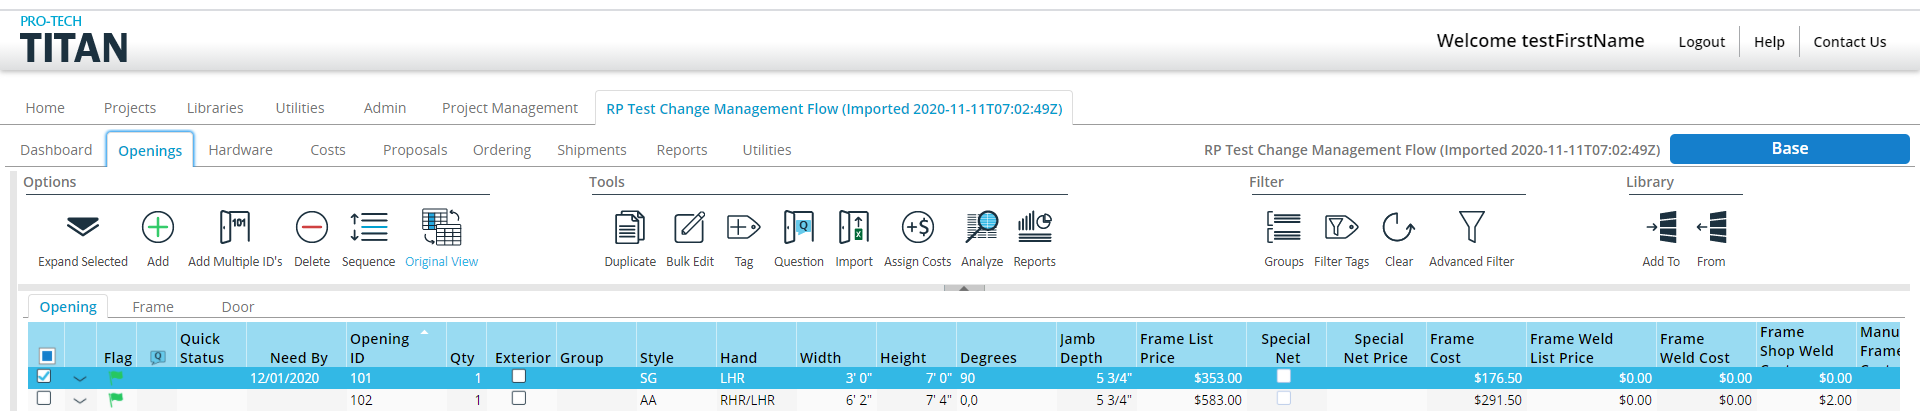Image resolution: width=1920 pixels, height=411 pixels.
Task: Check the Exterior box for opening 102
Action: click(518, 398)
